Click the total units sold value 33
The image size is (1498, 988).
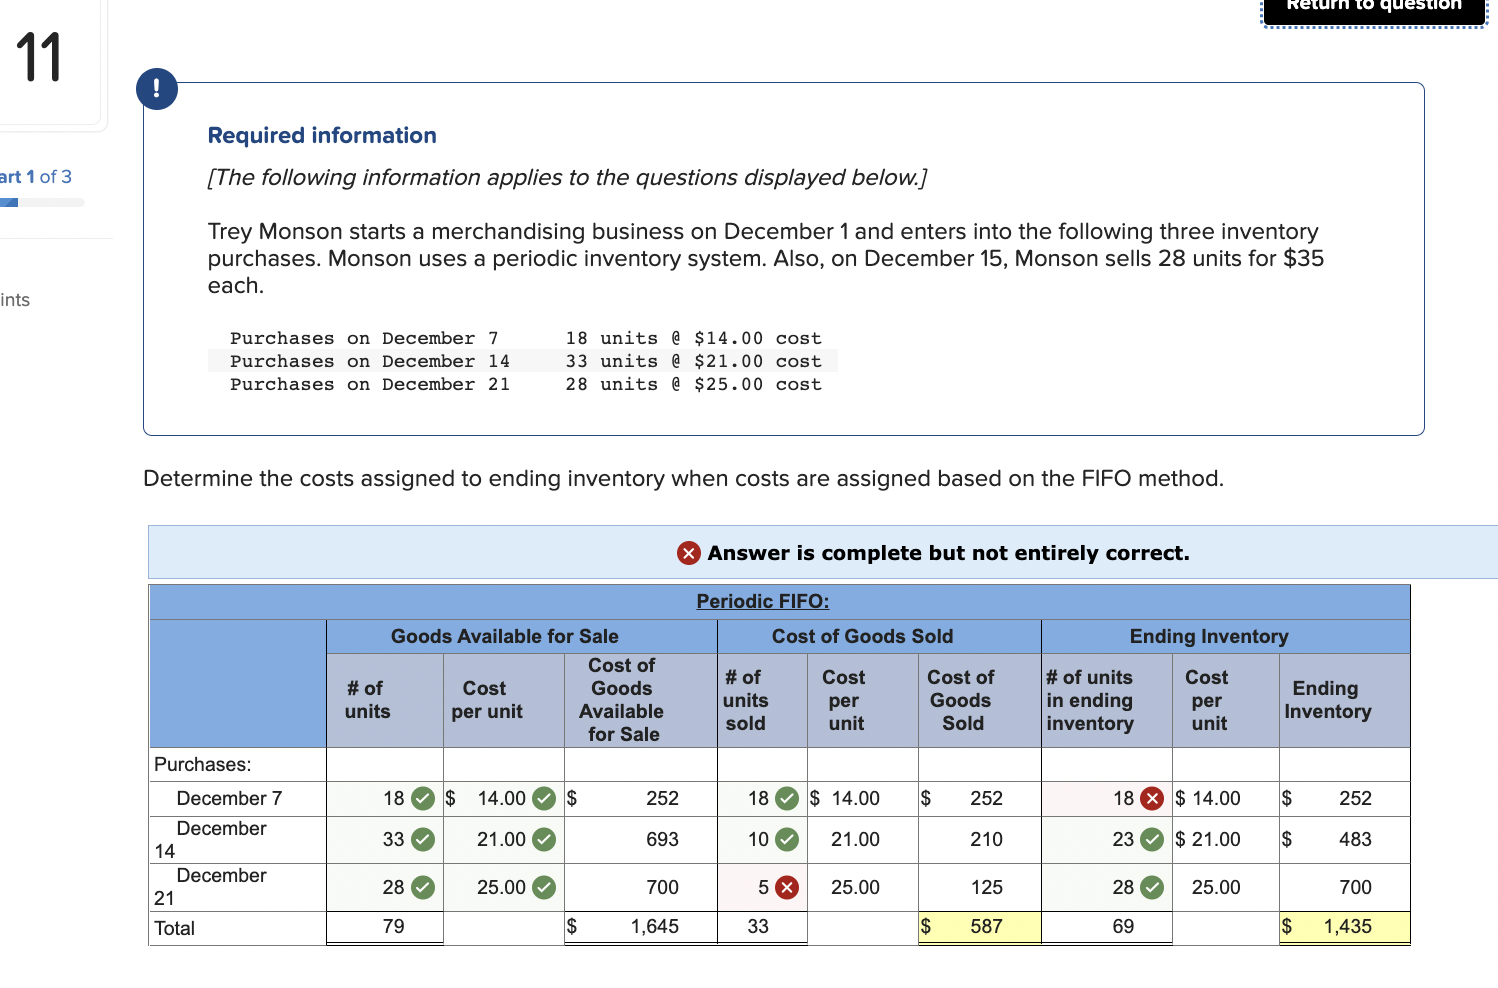click(758, 926)
